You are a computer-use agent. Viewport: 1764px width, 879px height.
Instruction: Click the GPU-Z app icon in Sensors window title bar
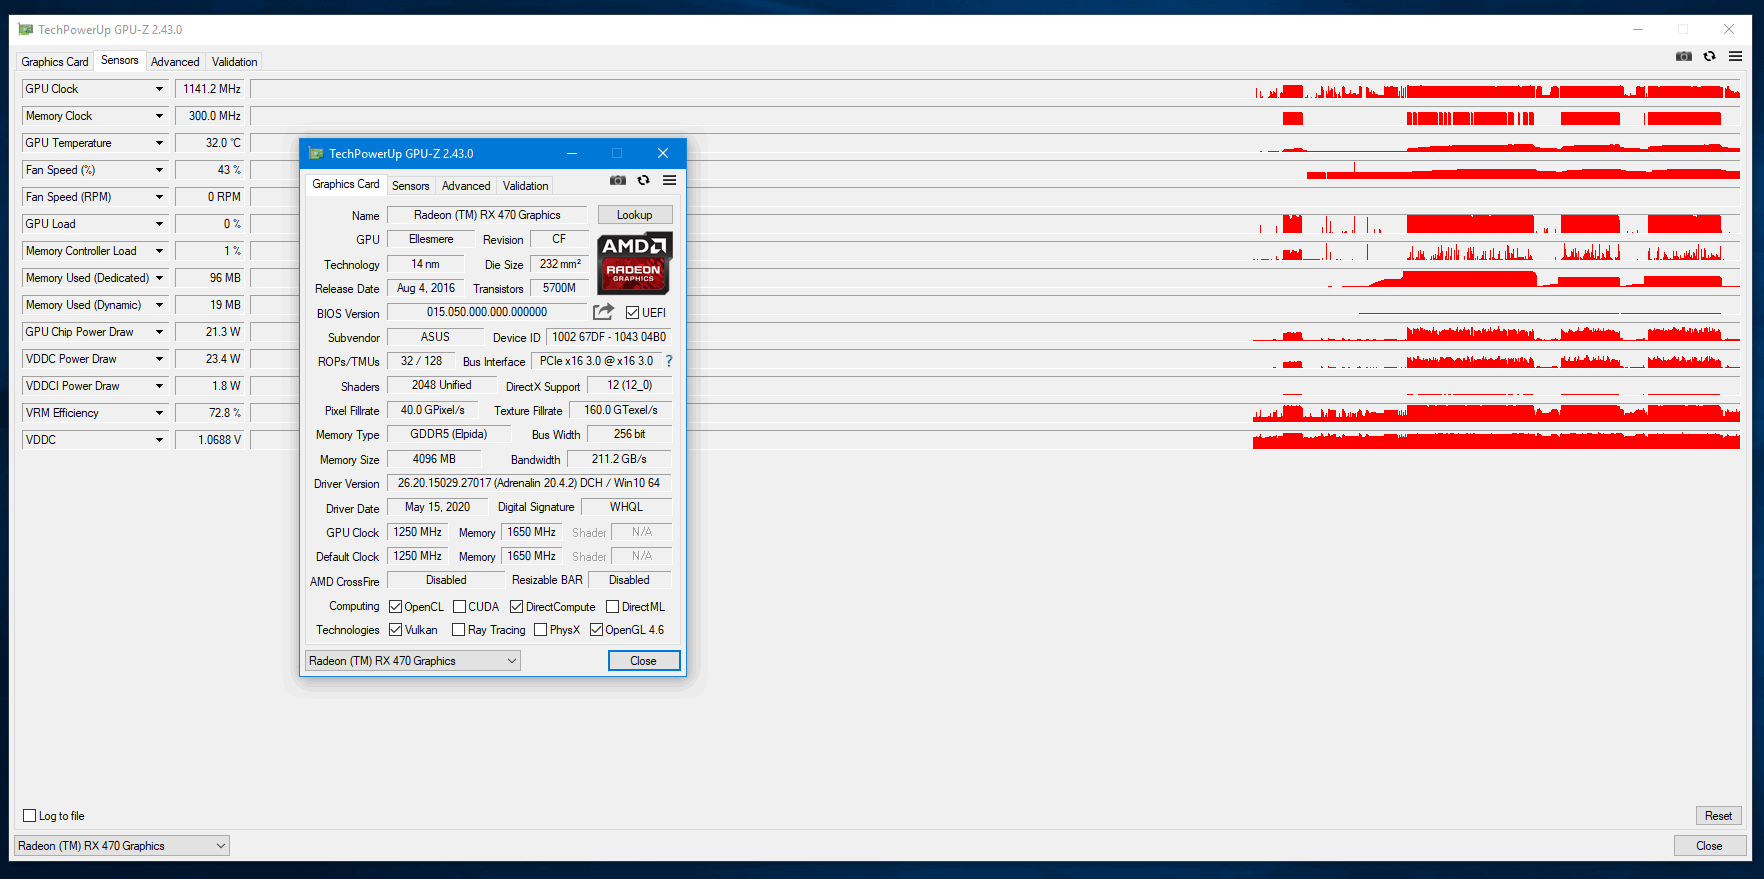tap(26, 29)
